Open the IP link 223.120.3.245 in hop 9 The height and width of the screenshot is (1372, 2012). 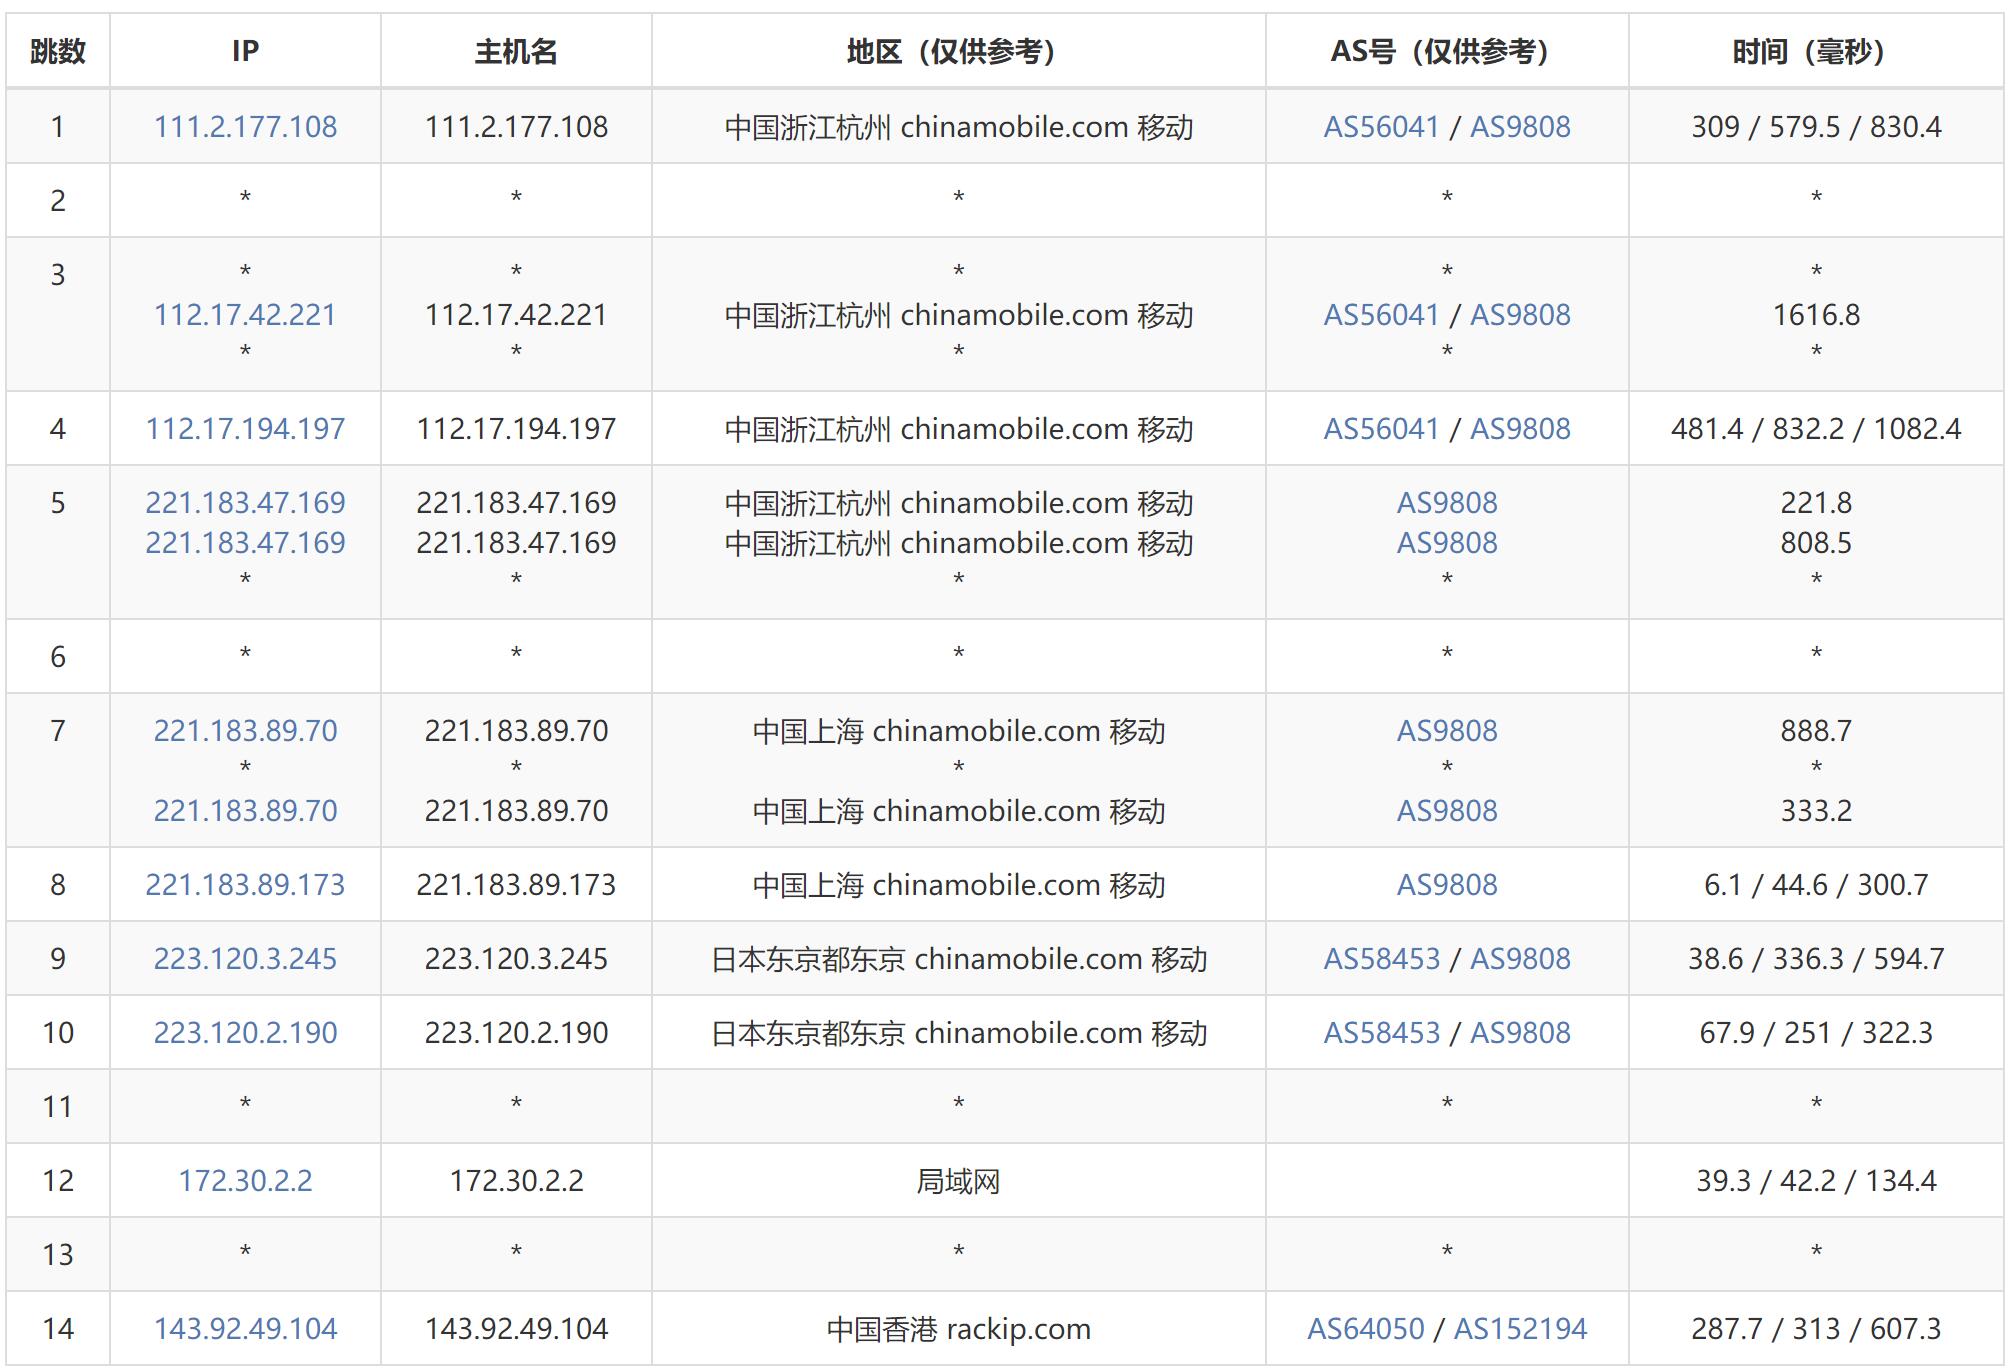pyautogui.click(x=245, y=959)
